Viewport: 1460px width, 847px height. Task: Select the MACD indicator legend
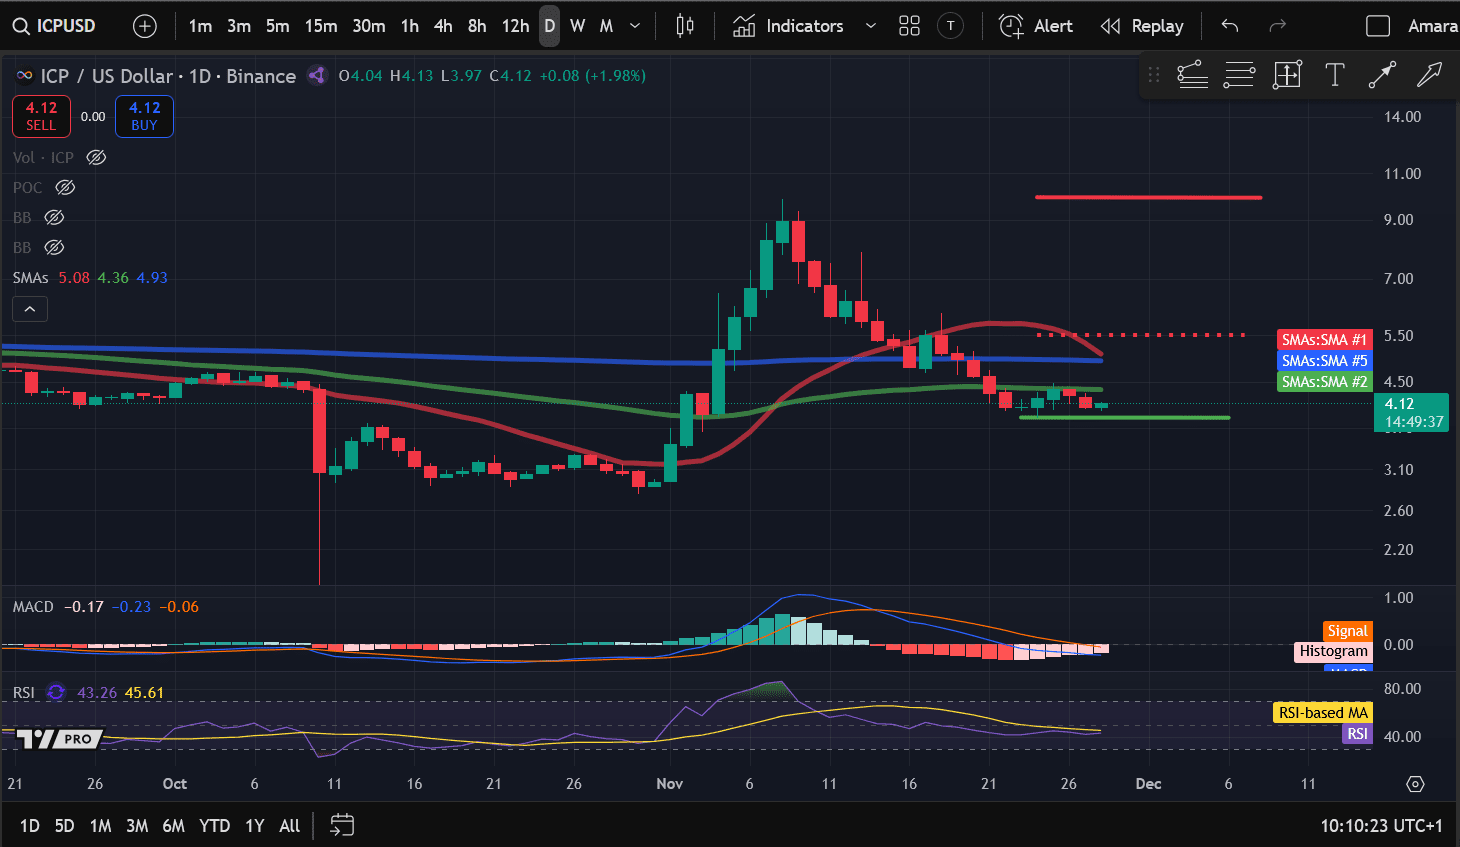(x=33, y=606)
